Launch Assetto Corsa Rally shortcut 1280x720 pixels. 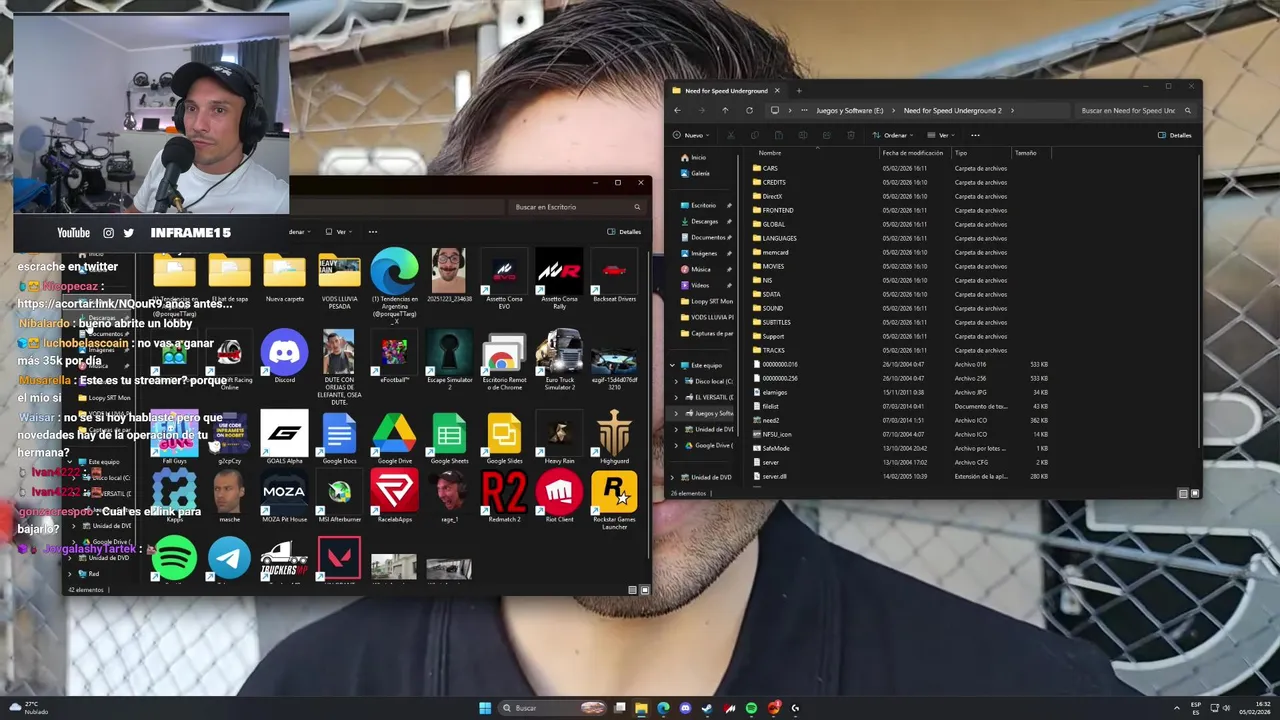tap(559, 279)
